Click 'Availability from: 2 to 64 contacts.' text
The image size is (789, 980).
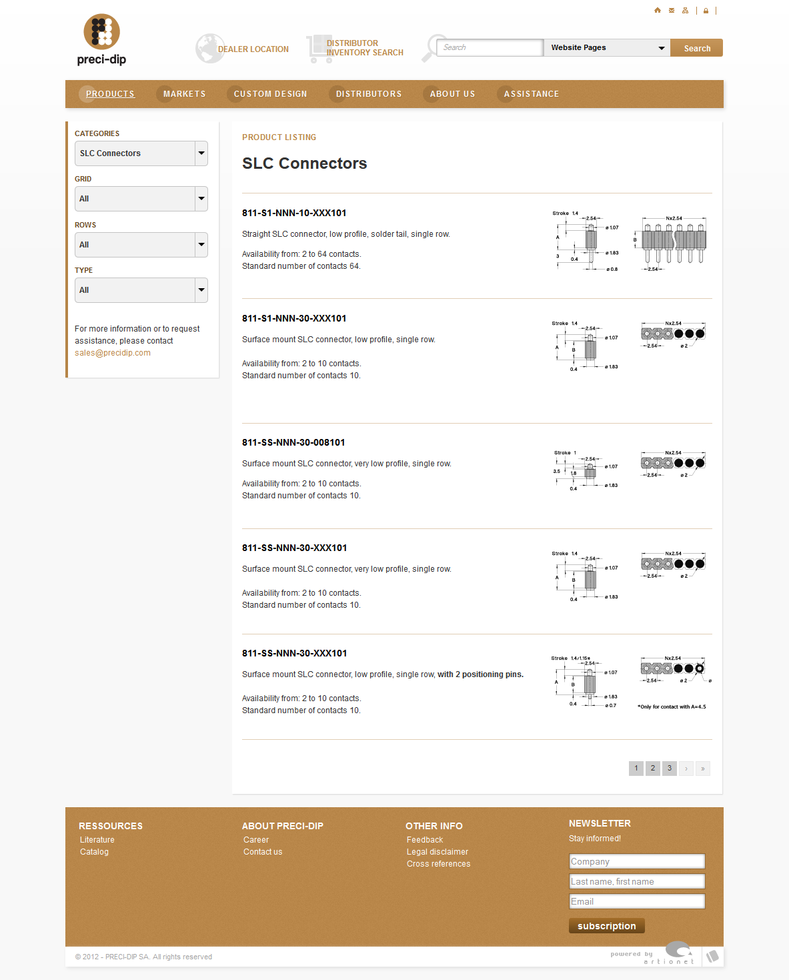click(301, 254)
